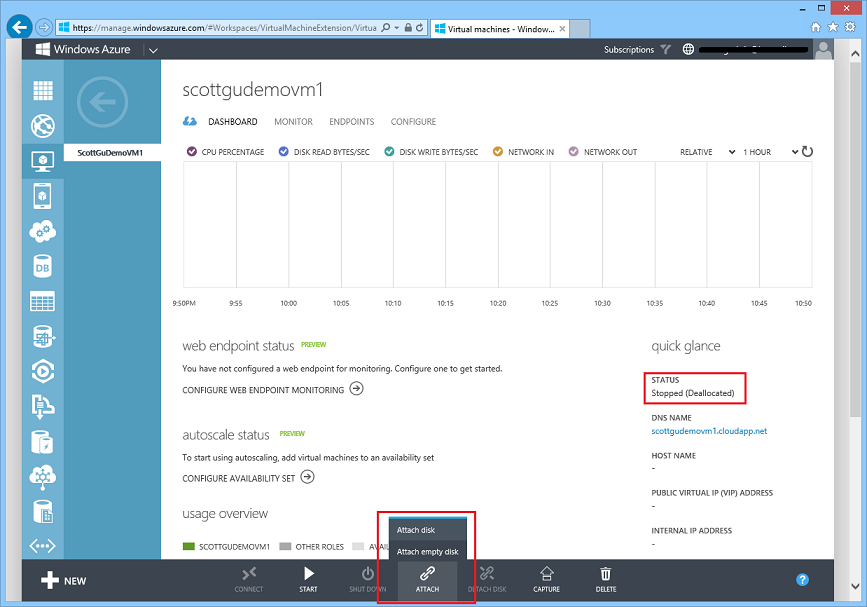The width and height of the screenshot is (867, 607).
Task: Click Configure Availability Set link
Action: (x=248, y=478)
